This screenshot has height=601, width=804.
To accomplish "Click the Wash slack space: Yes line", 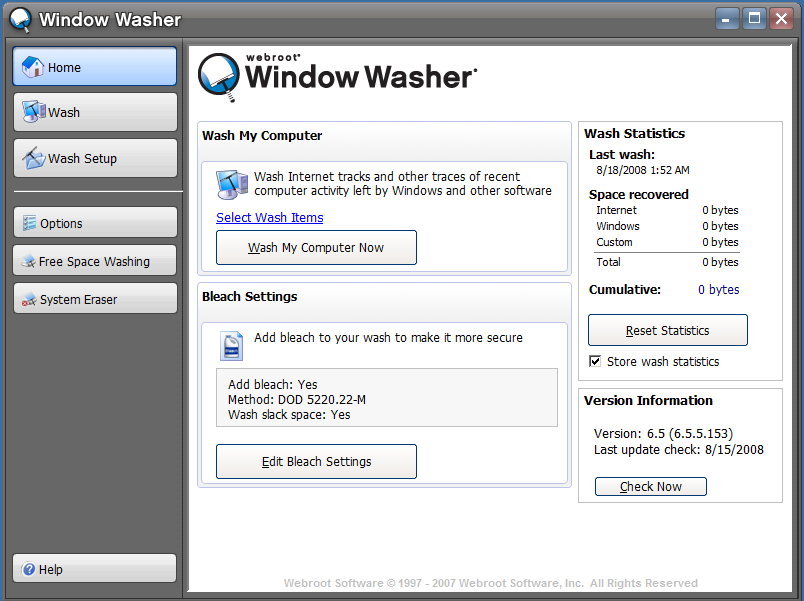I will 289,415.
